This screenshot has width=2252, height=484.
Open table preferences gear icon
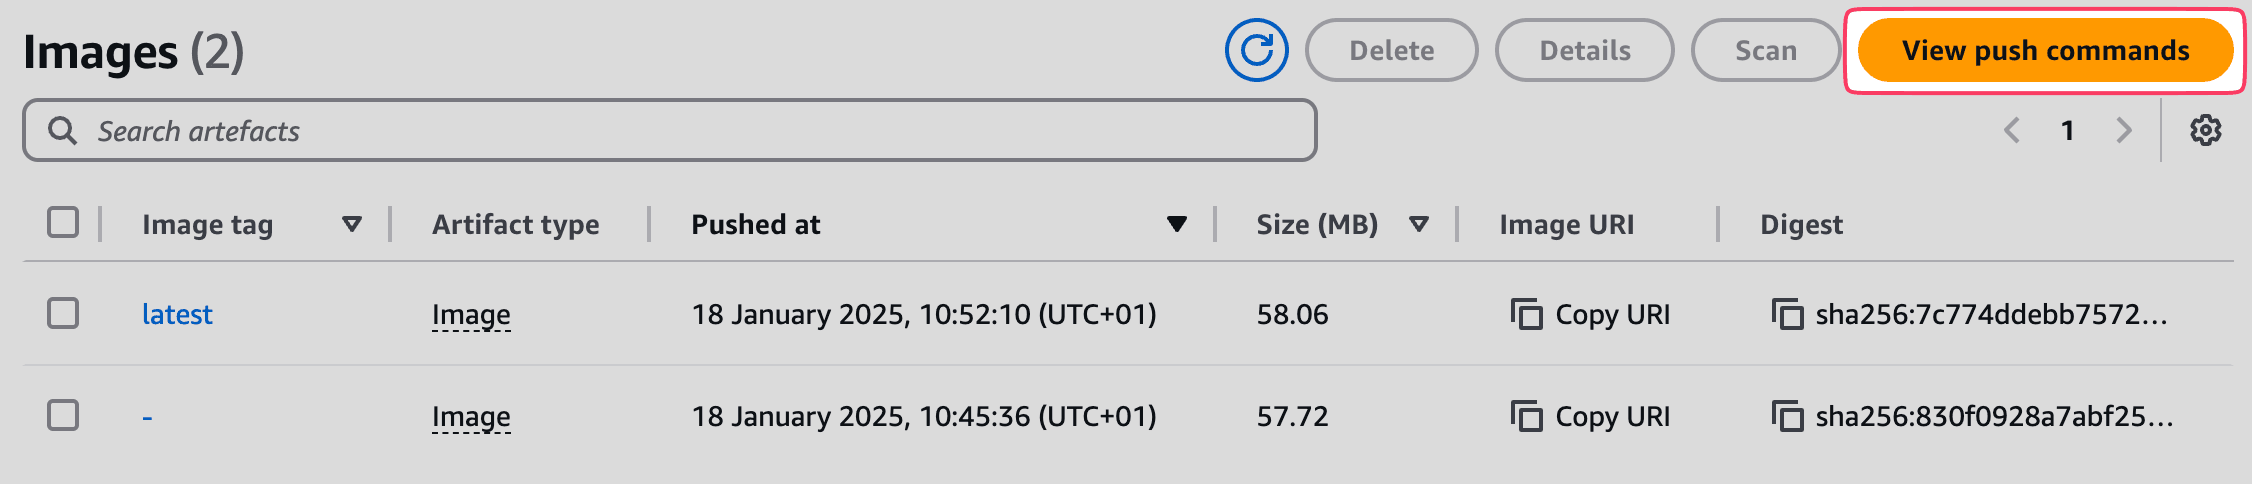pyautogui.click(x=2206, y=130)
